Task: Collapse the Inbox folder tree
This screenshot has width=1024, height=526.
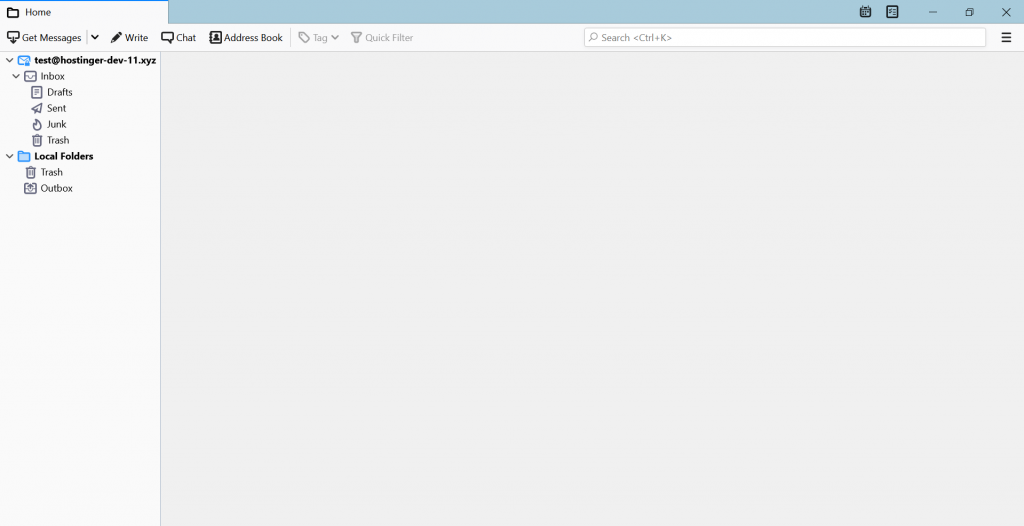Action: click(x=16, y=76)
